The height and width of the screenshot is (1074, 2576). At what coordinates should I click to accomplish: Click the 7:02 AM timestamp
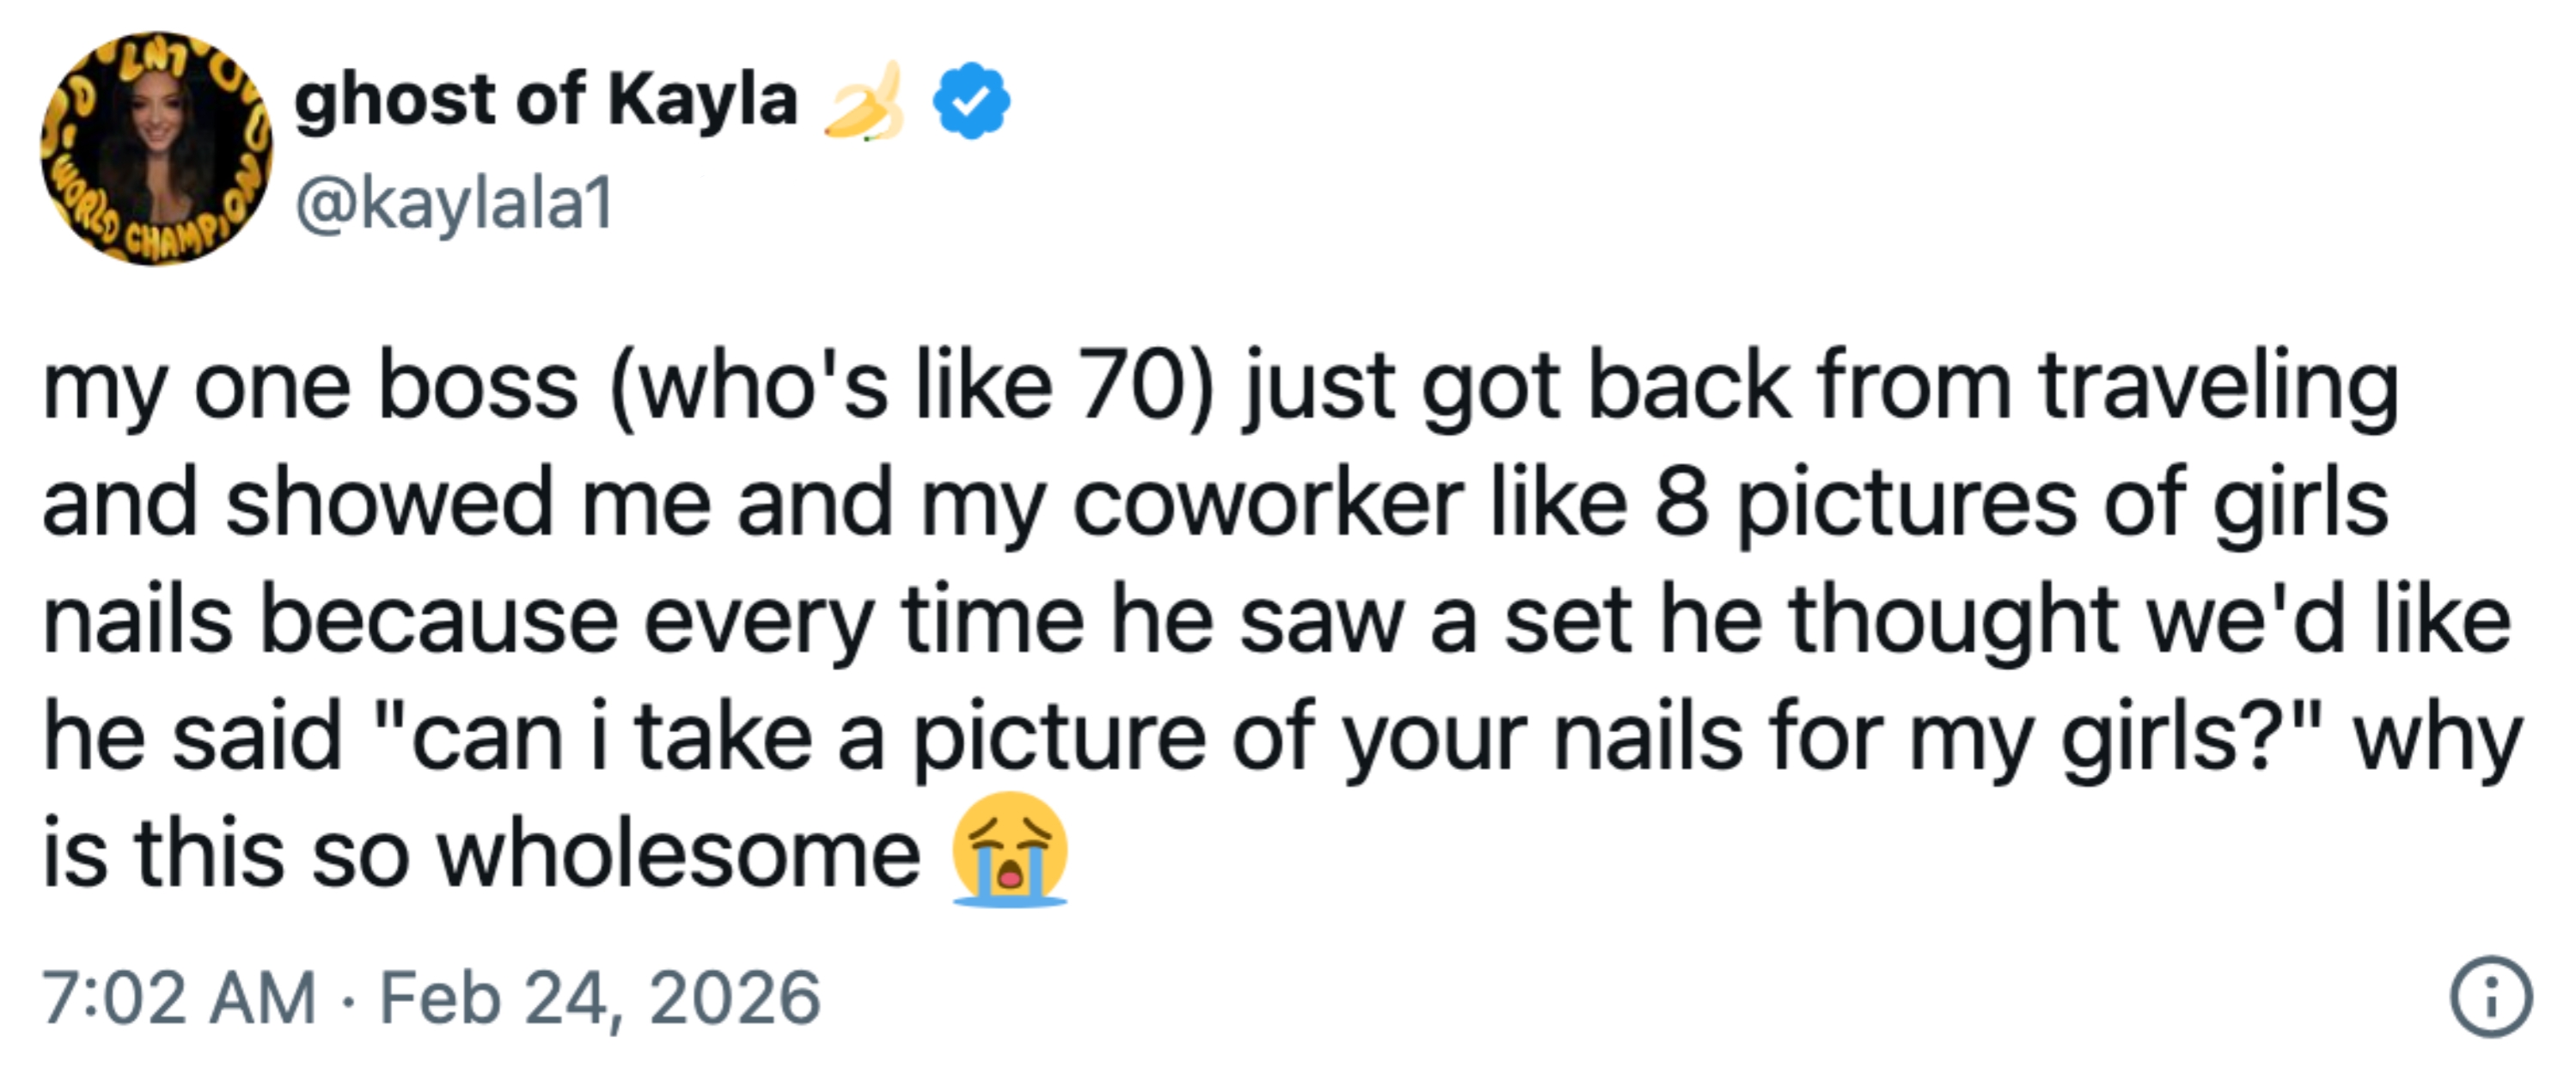click(x=180, y=998)
